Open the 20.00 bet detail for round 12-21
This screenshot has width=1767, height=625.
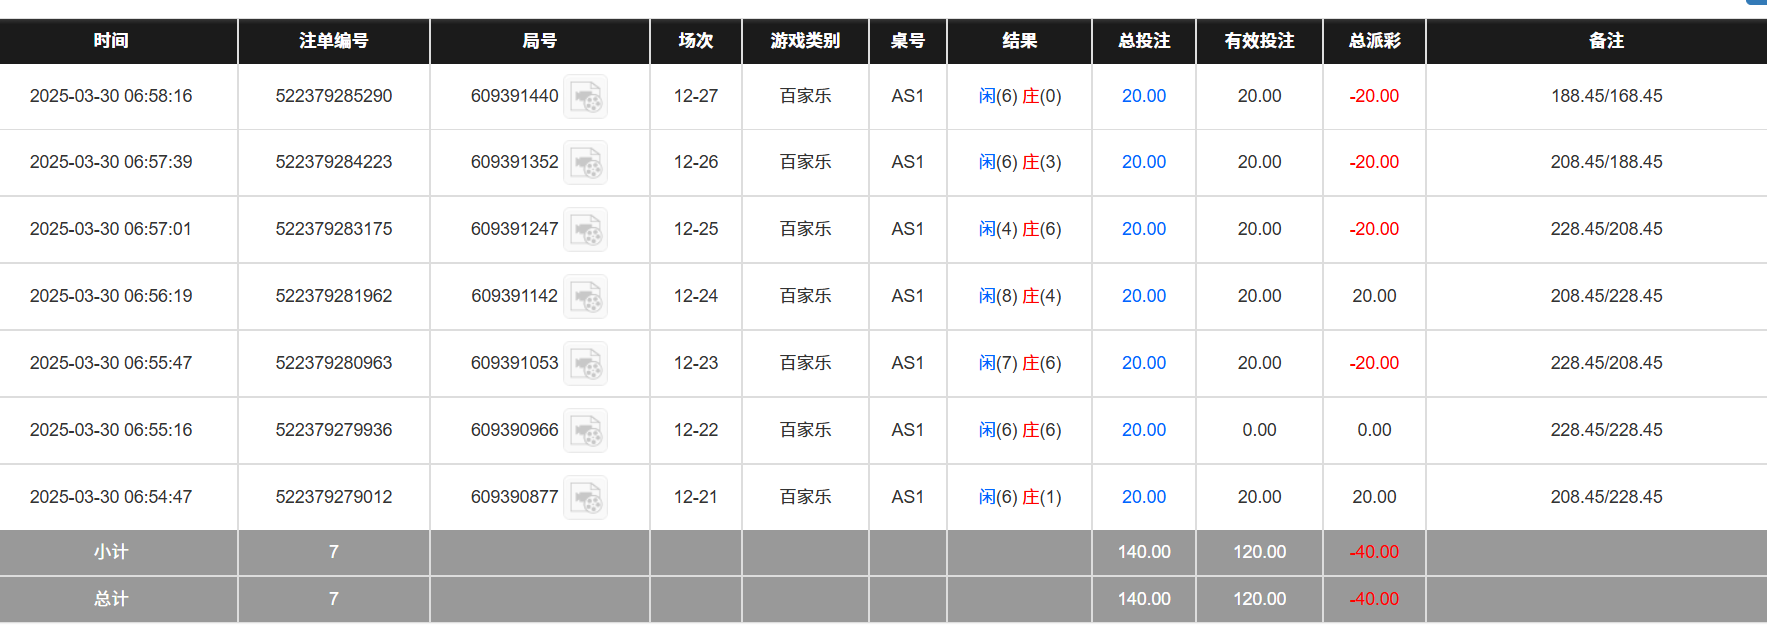1143,497
